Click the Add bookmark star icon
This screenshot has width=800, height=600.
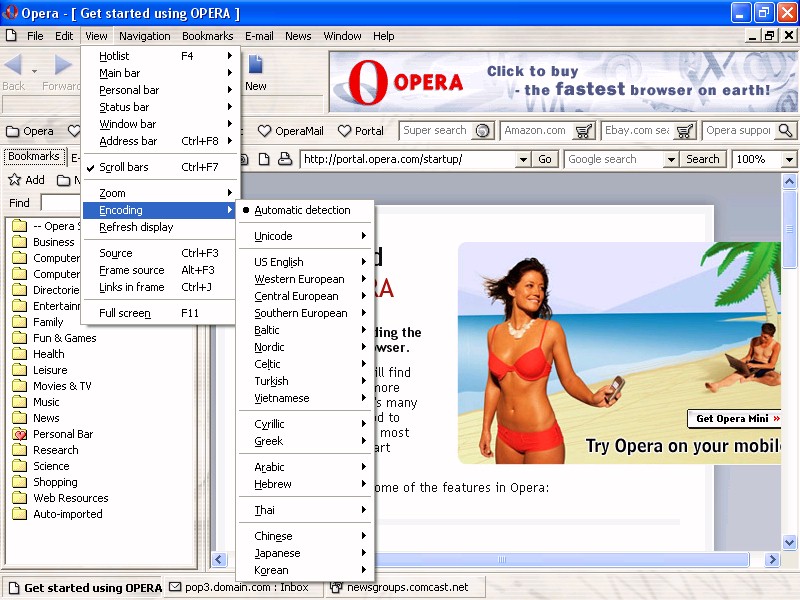(x=14, y=180)
